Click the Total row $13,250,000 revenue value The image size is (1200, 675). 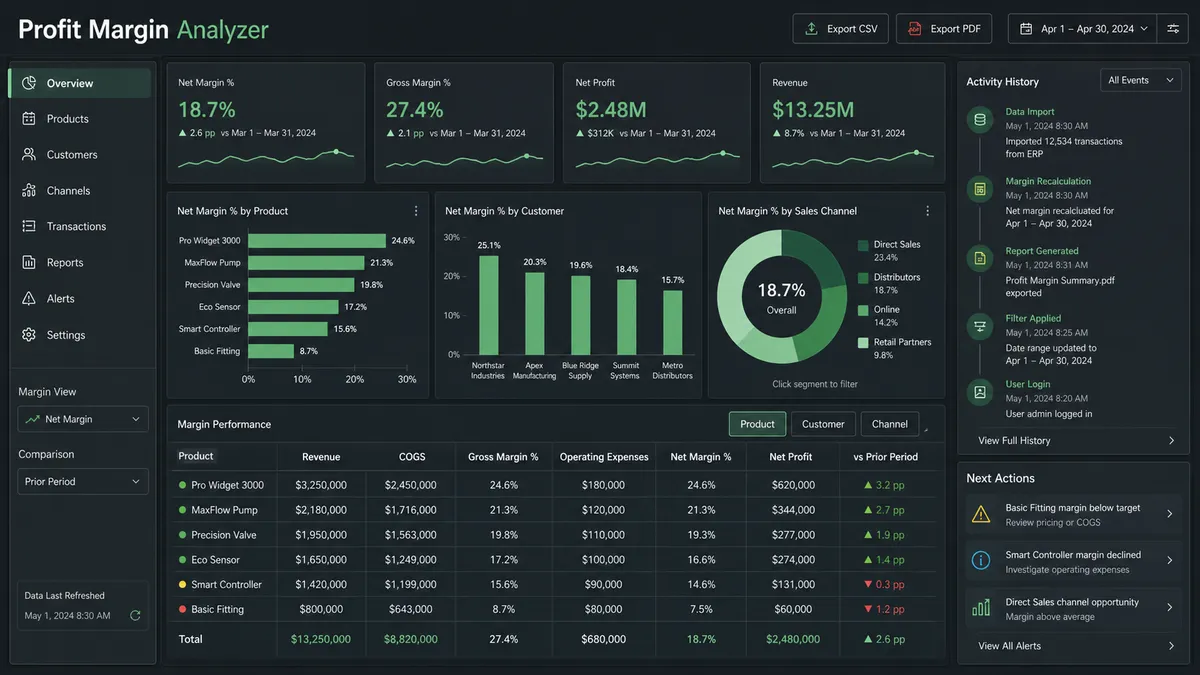click(x=321, y=639)
